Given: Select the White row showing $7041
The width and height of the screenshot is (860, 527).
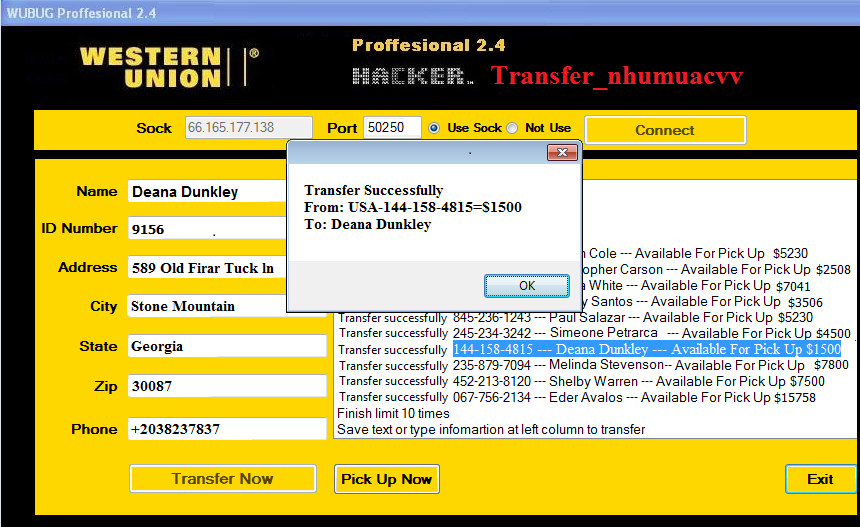Looking at the screenshot, I should click(696, 286).
